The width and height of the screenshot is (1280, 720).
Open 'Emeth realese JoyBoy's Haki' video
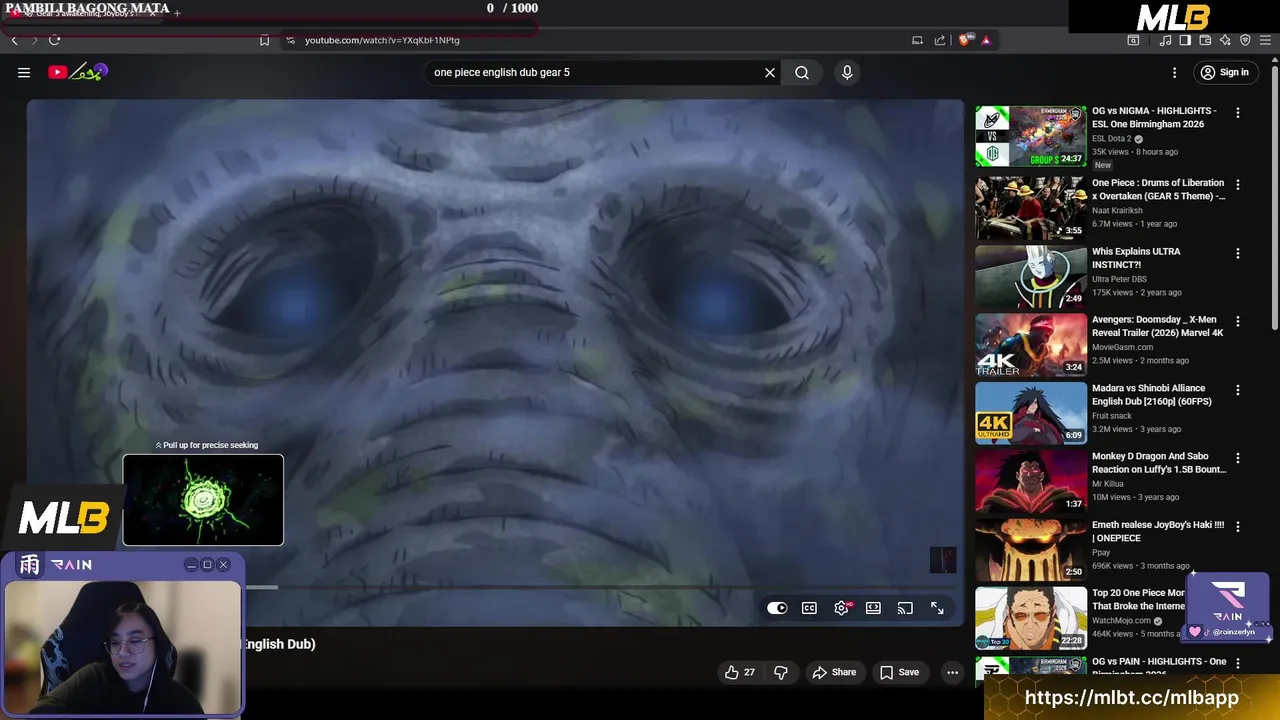tap(1158, 531)
